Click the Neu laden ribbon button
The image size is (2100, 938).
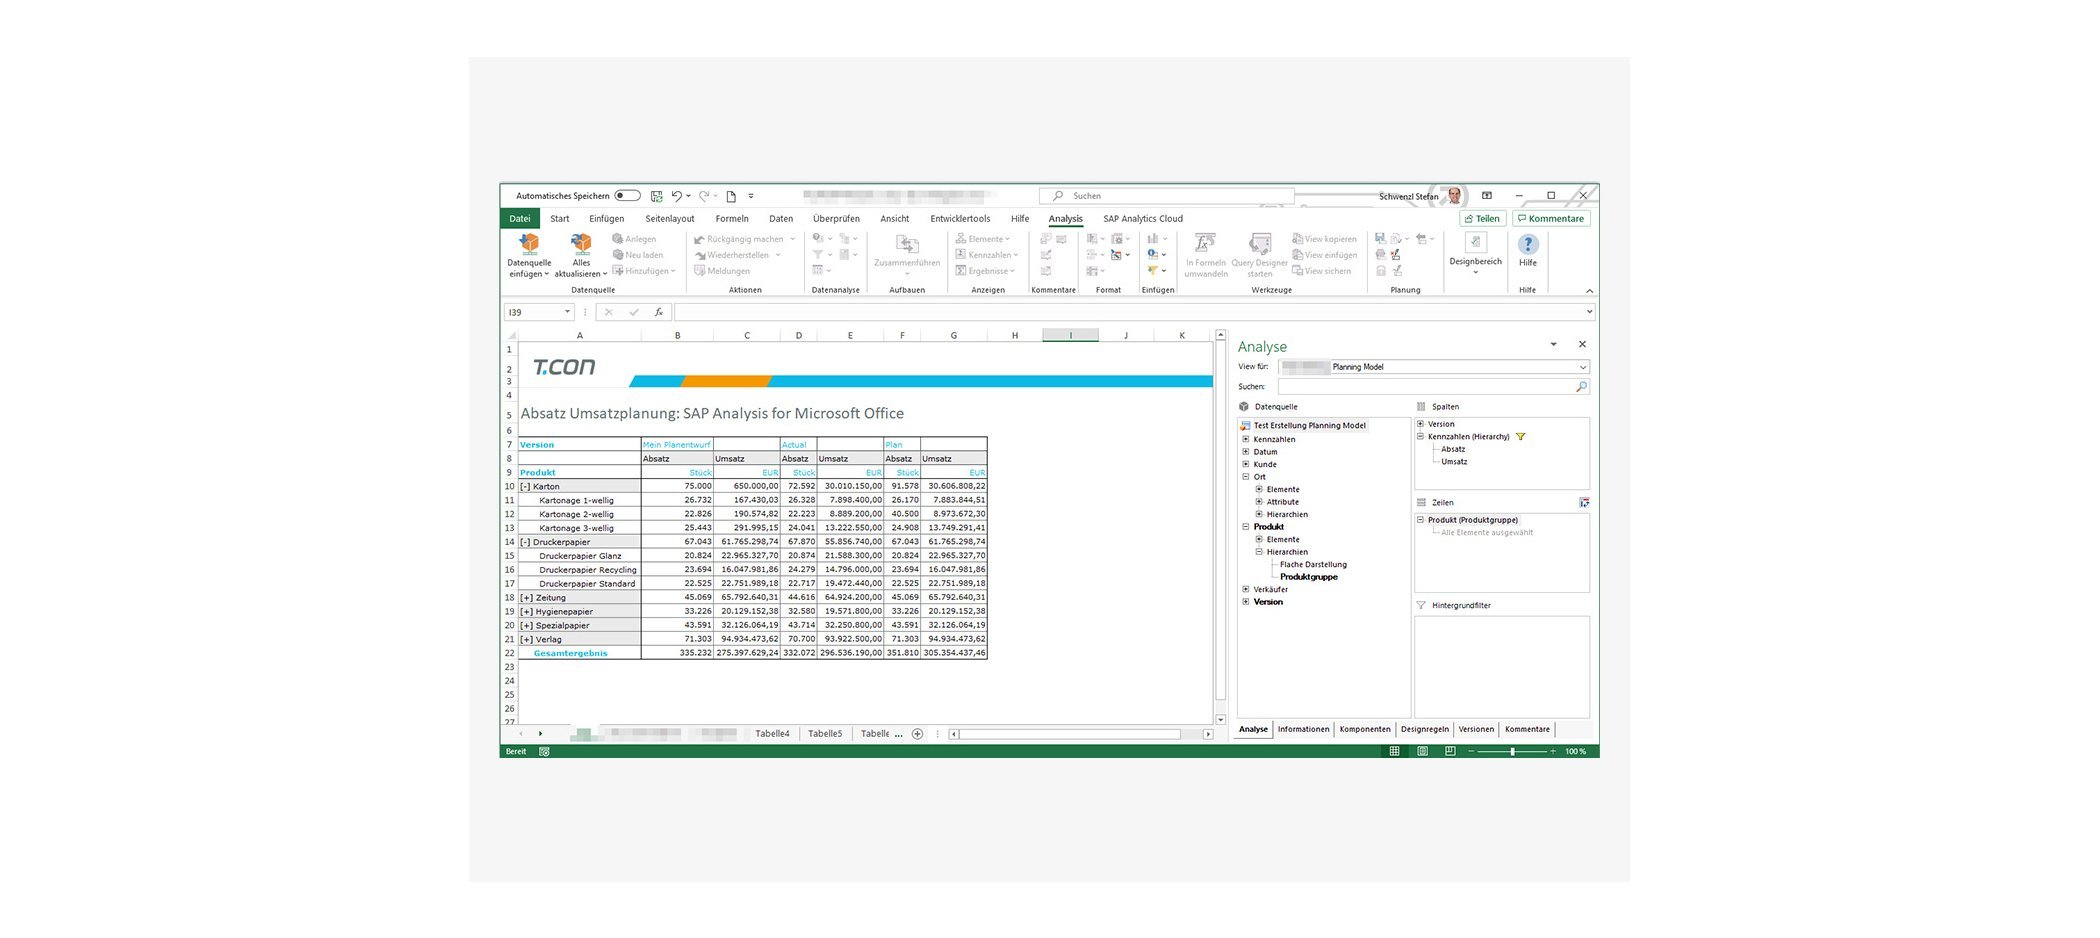pyautogui.click(x=638, y=255)
